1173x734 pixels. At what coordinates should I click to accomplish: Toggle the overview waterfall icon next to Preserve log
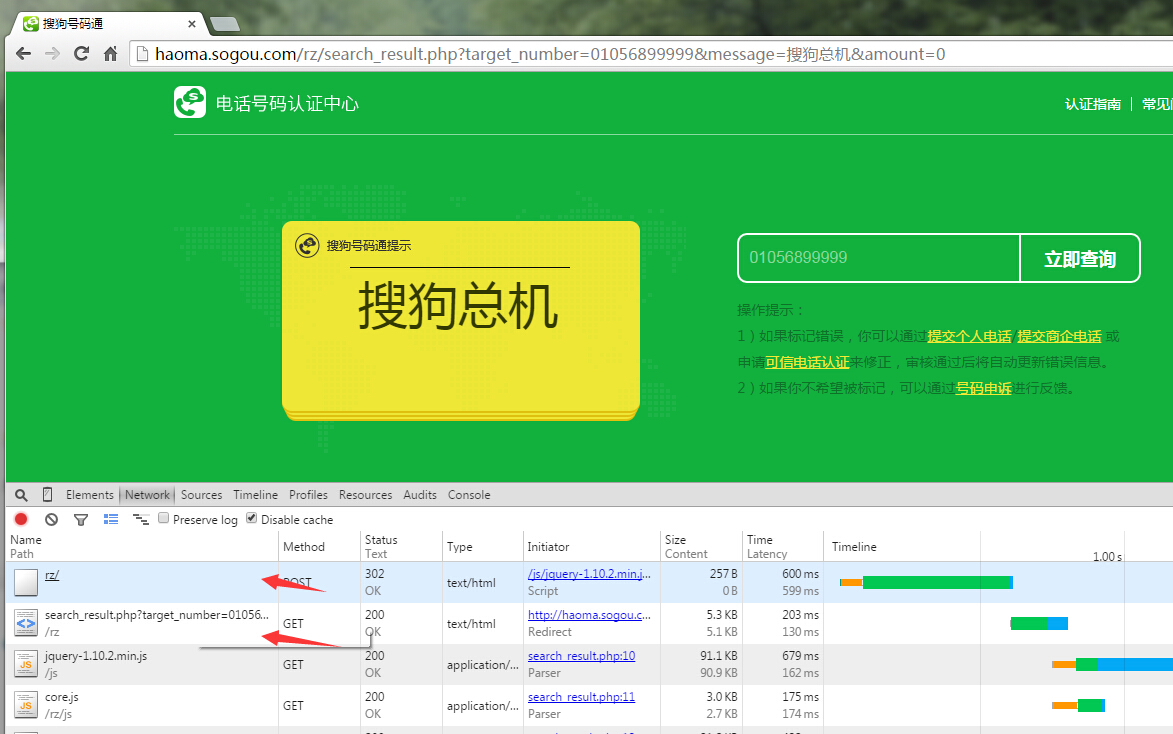tap(141, 519)
